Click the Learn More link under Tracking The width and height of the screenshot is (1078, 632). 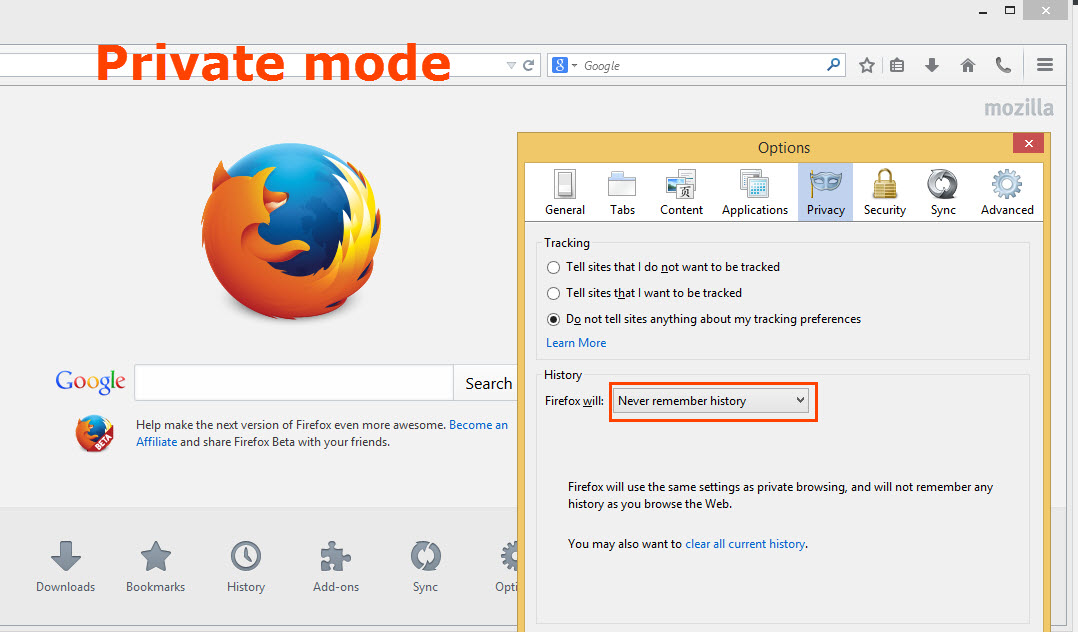point(575,342)
